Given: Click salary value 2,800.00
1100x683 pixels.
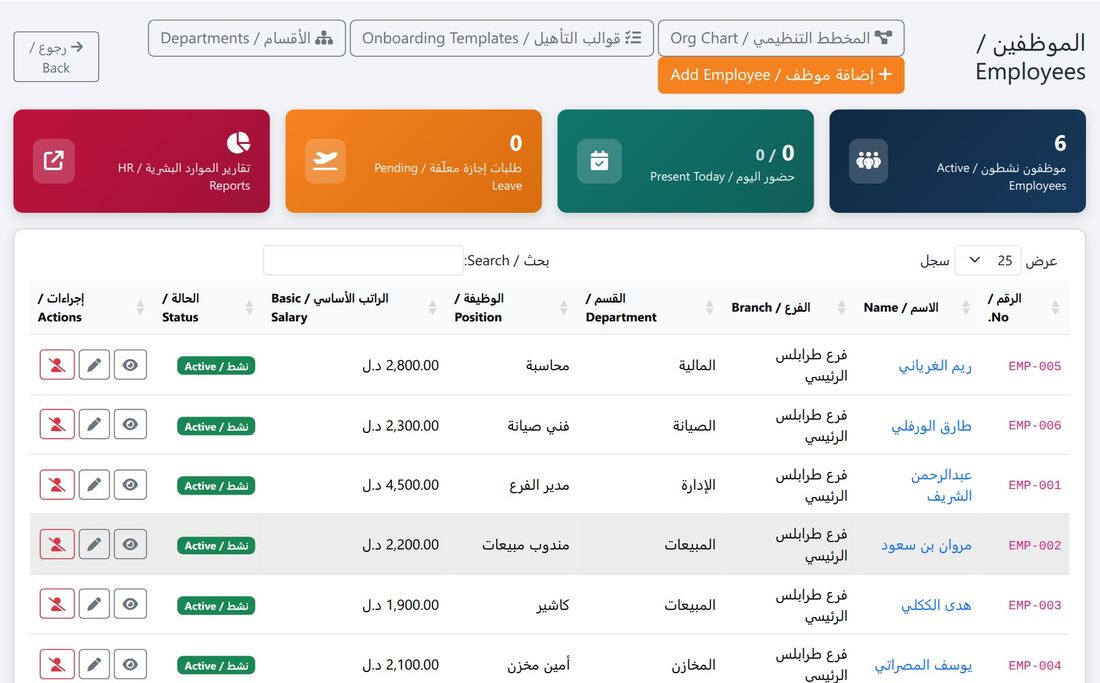Looking at the screenshot, I should coord(401,365).
